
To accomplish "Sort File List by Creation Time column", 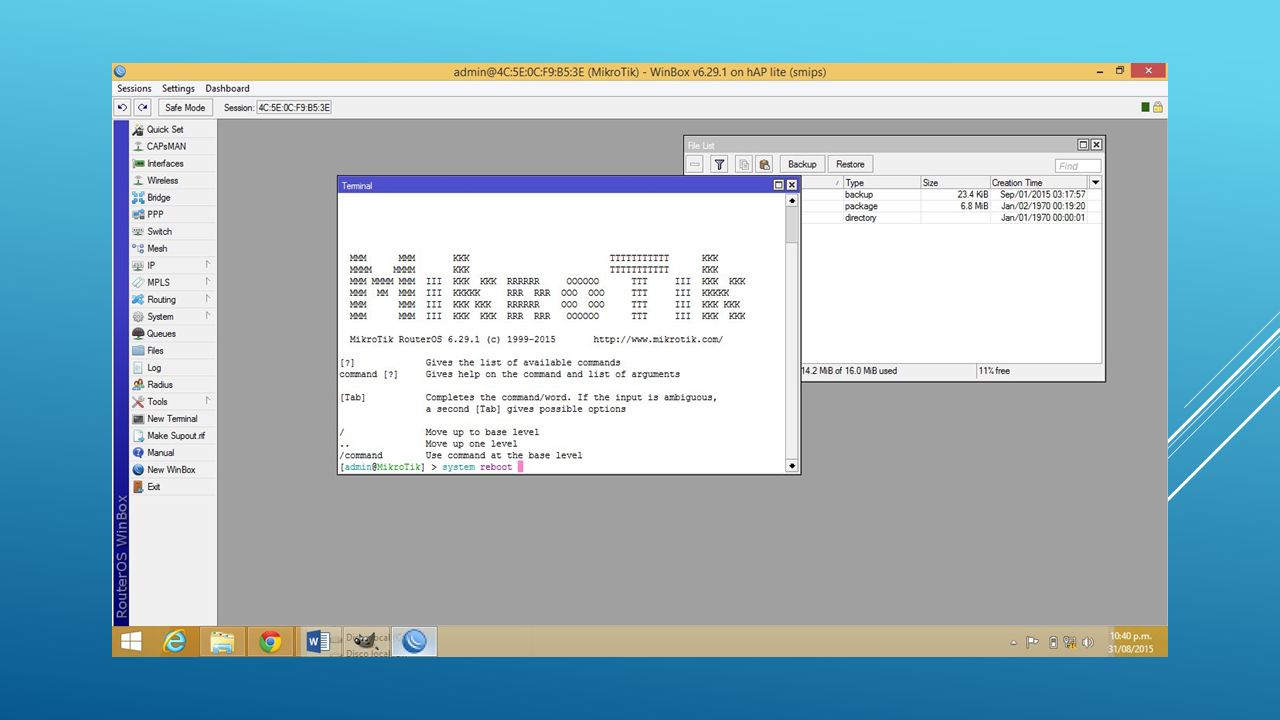I will pyautogui.click(x=1038, y=182).
